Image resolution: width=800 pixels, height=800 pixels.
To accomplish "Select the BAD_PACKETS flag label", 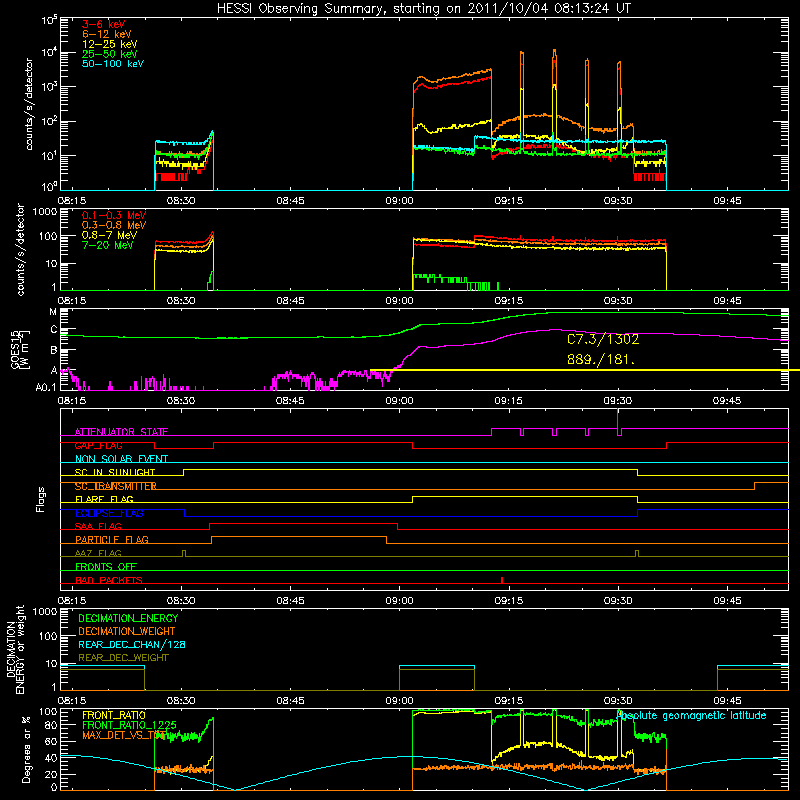I will [109, 581].
